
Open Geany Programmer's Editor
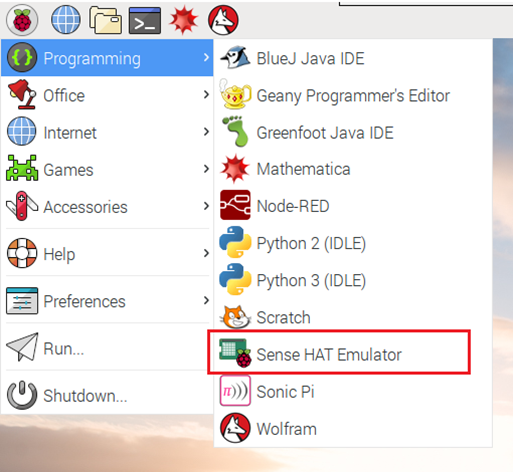[353, 95]
